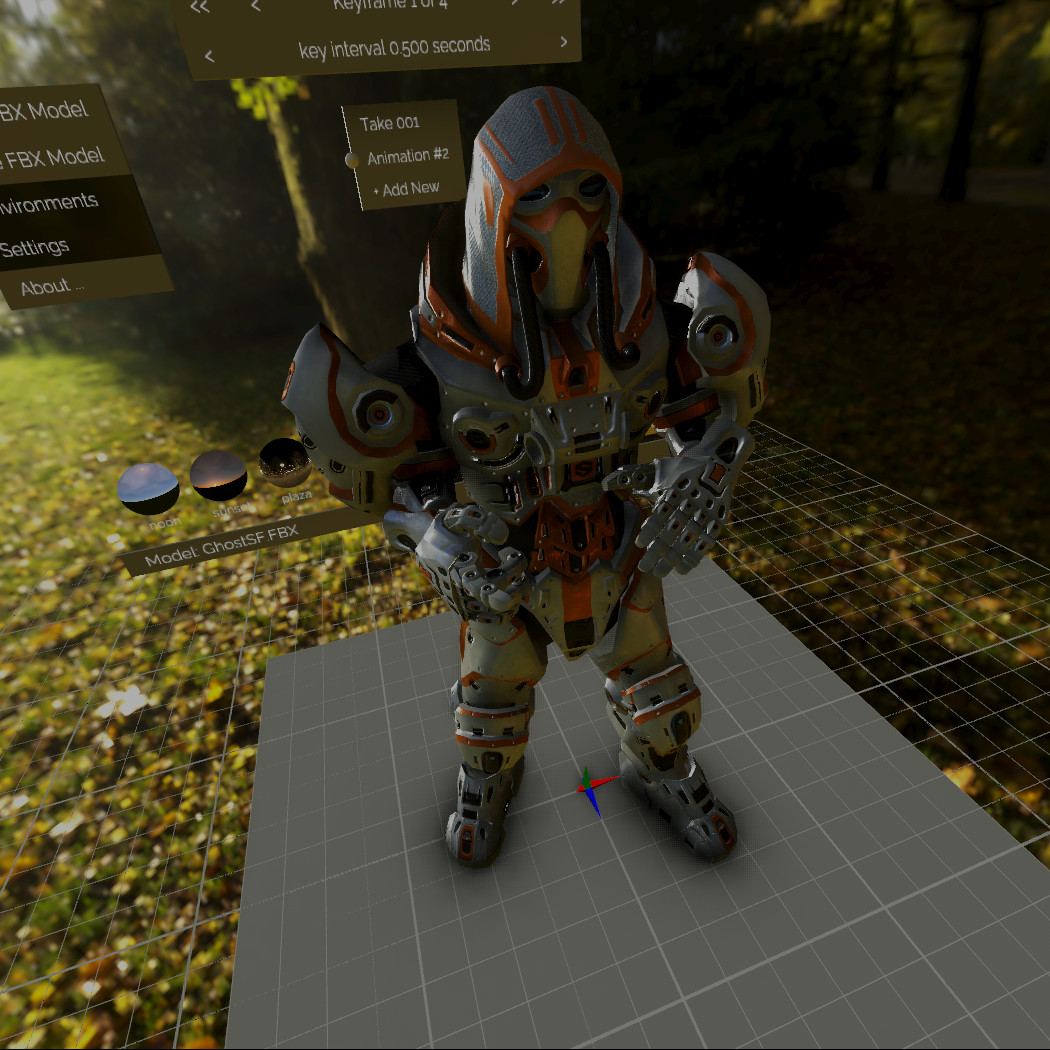This screenshot has width=1050, height=1050.
Task: Decrease the key interval value
Action: pos(209,56)
